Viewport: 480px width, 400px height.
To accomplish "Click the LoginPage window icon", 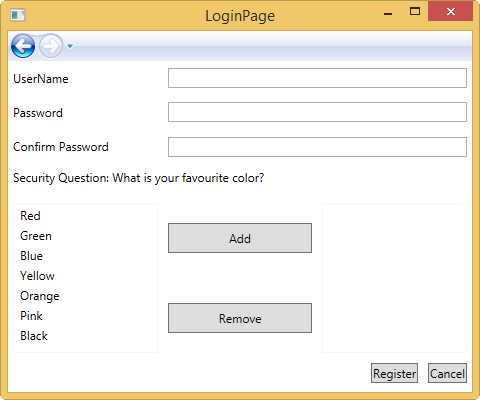I will (18, 15).
